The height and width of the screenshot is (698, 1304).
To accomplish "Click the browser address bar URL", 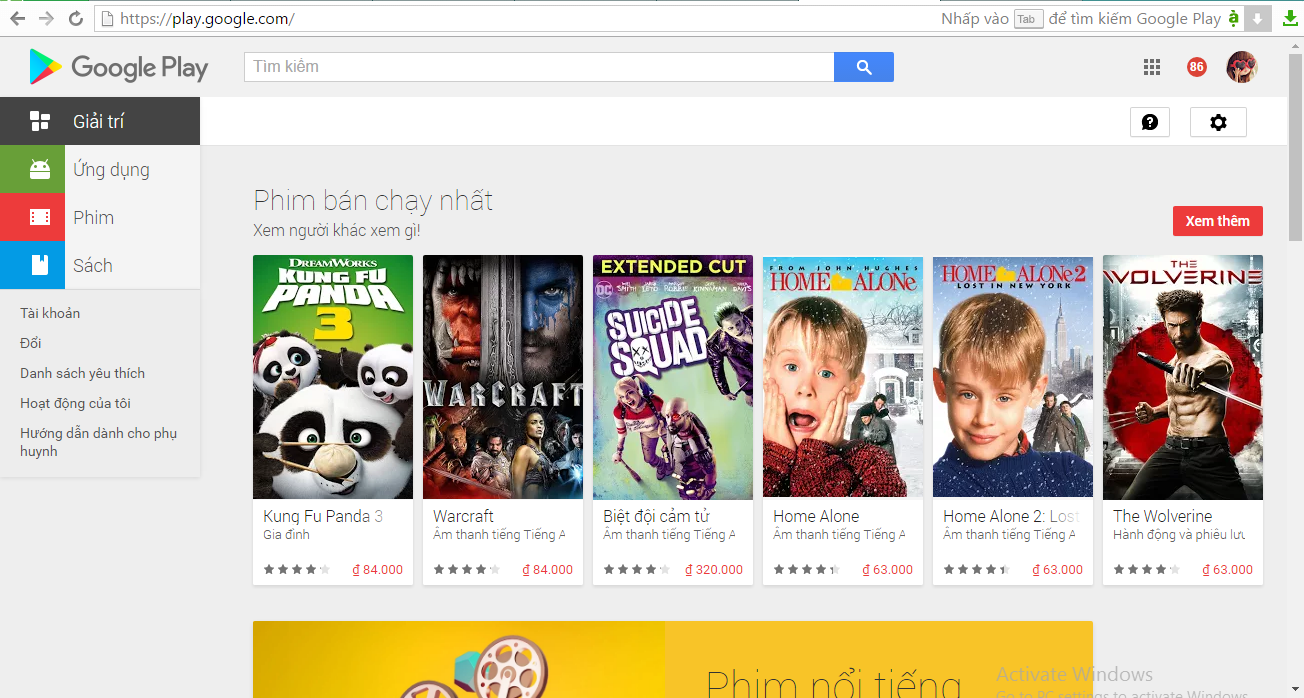I will (x=207, y=18).
